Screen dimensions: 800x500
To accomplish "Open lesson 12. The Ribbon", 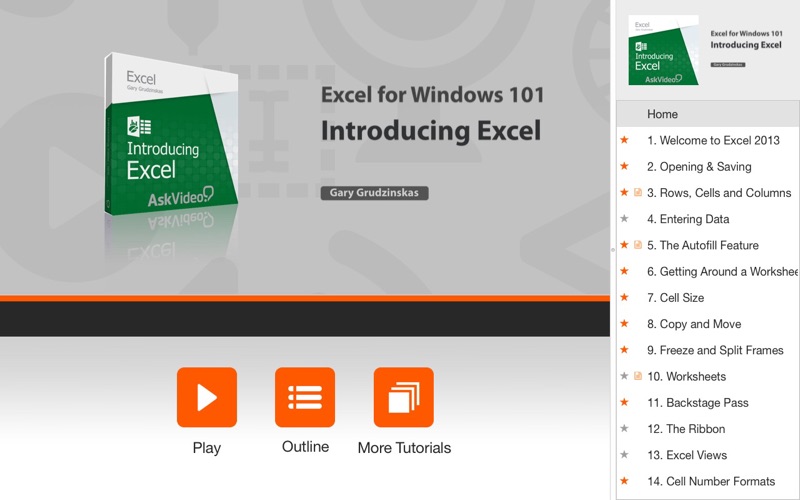I will [x=686, y=429].
